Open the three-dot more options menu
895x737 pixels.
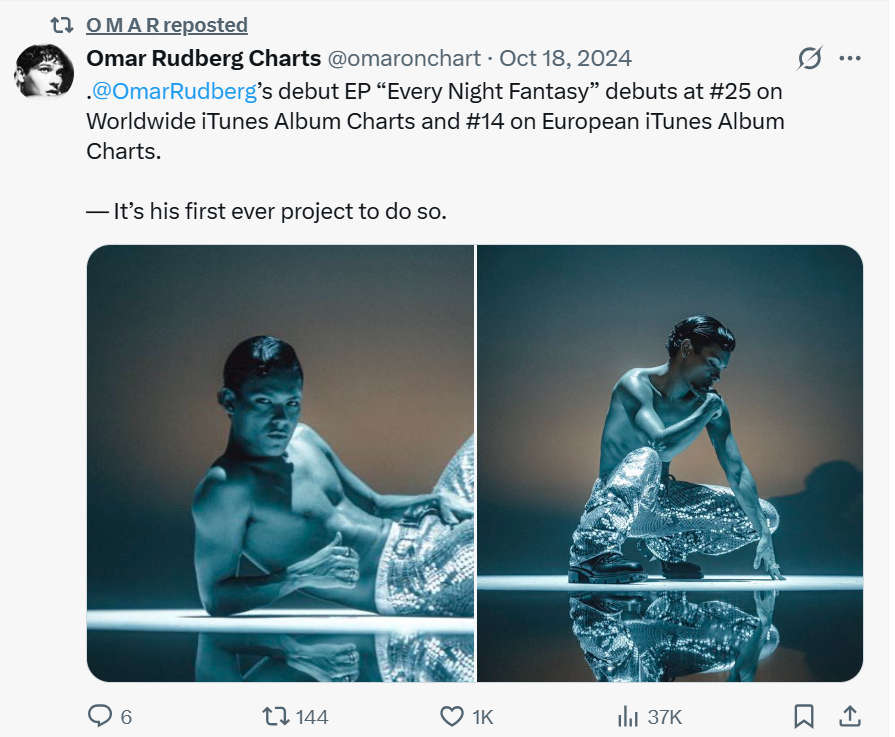[x=850, y=59]
